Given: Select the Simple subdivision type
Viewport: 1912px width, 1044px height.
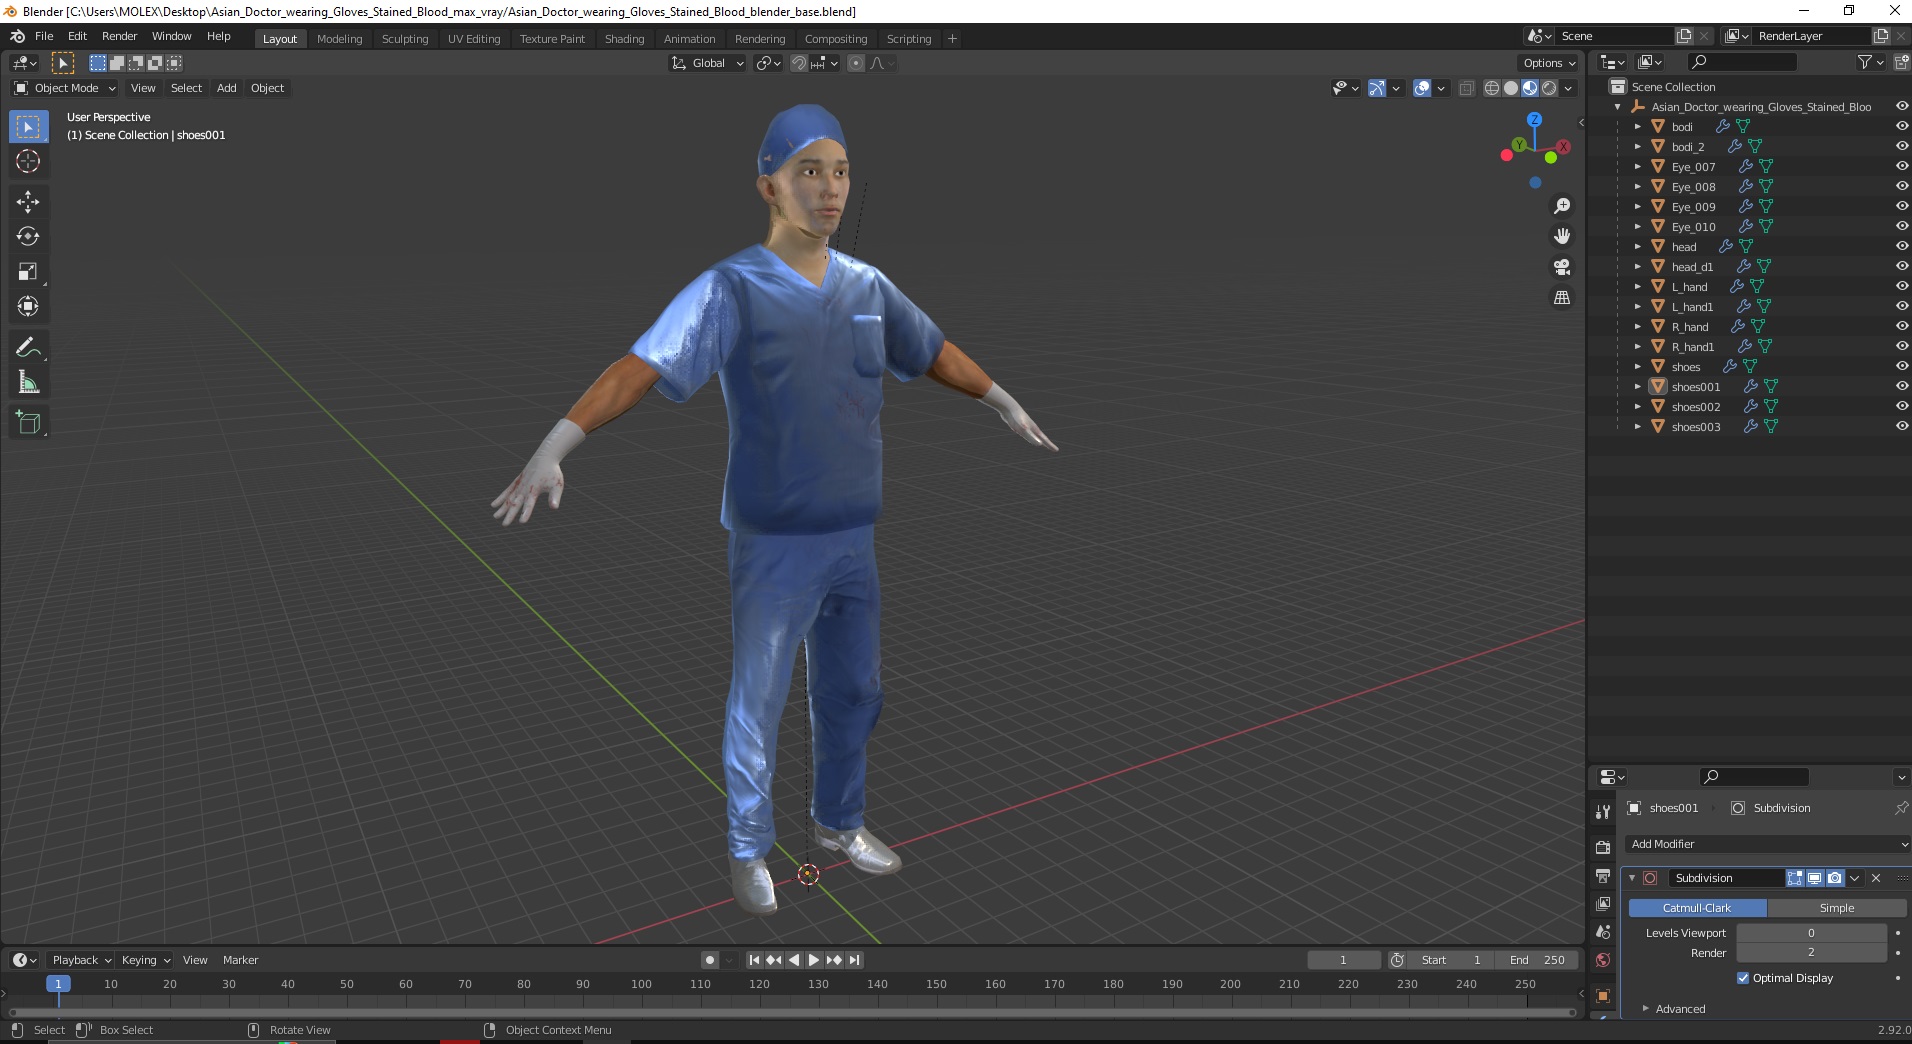Looking at the screenshot, I should tap(1836, 908).
